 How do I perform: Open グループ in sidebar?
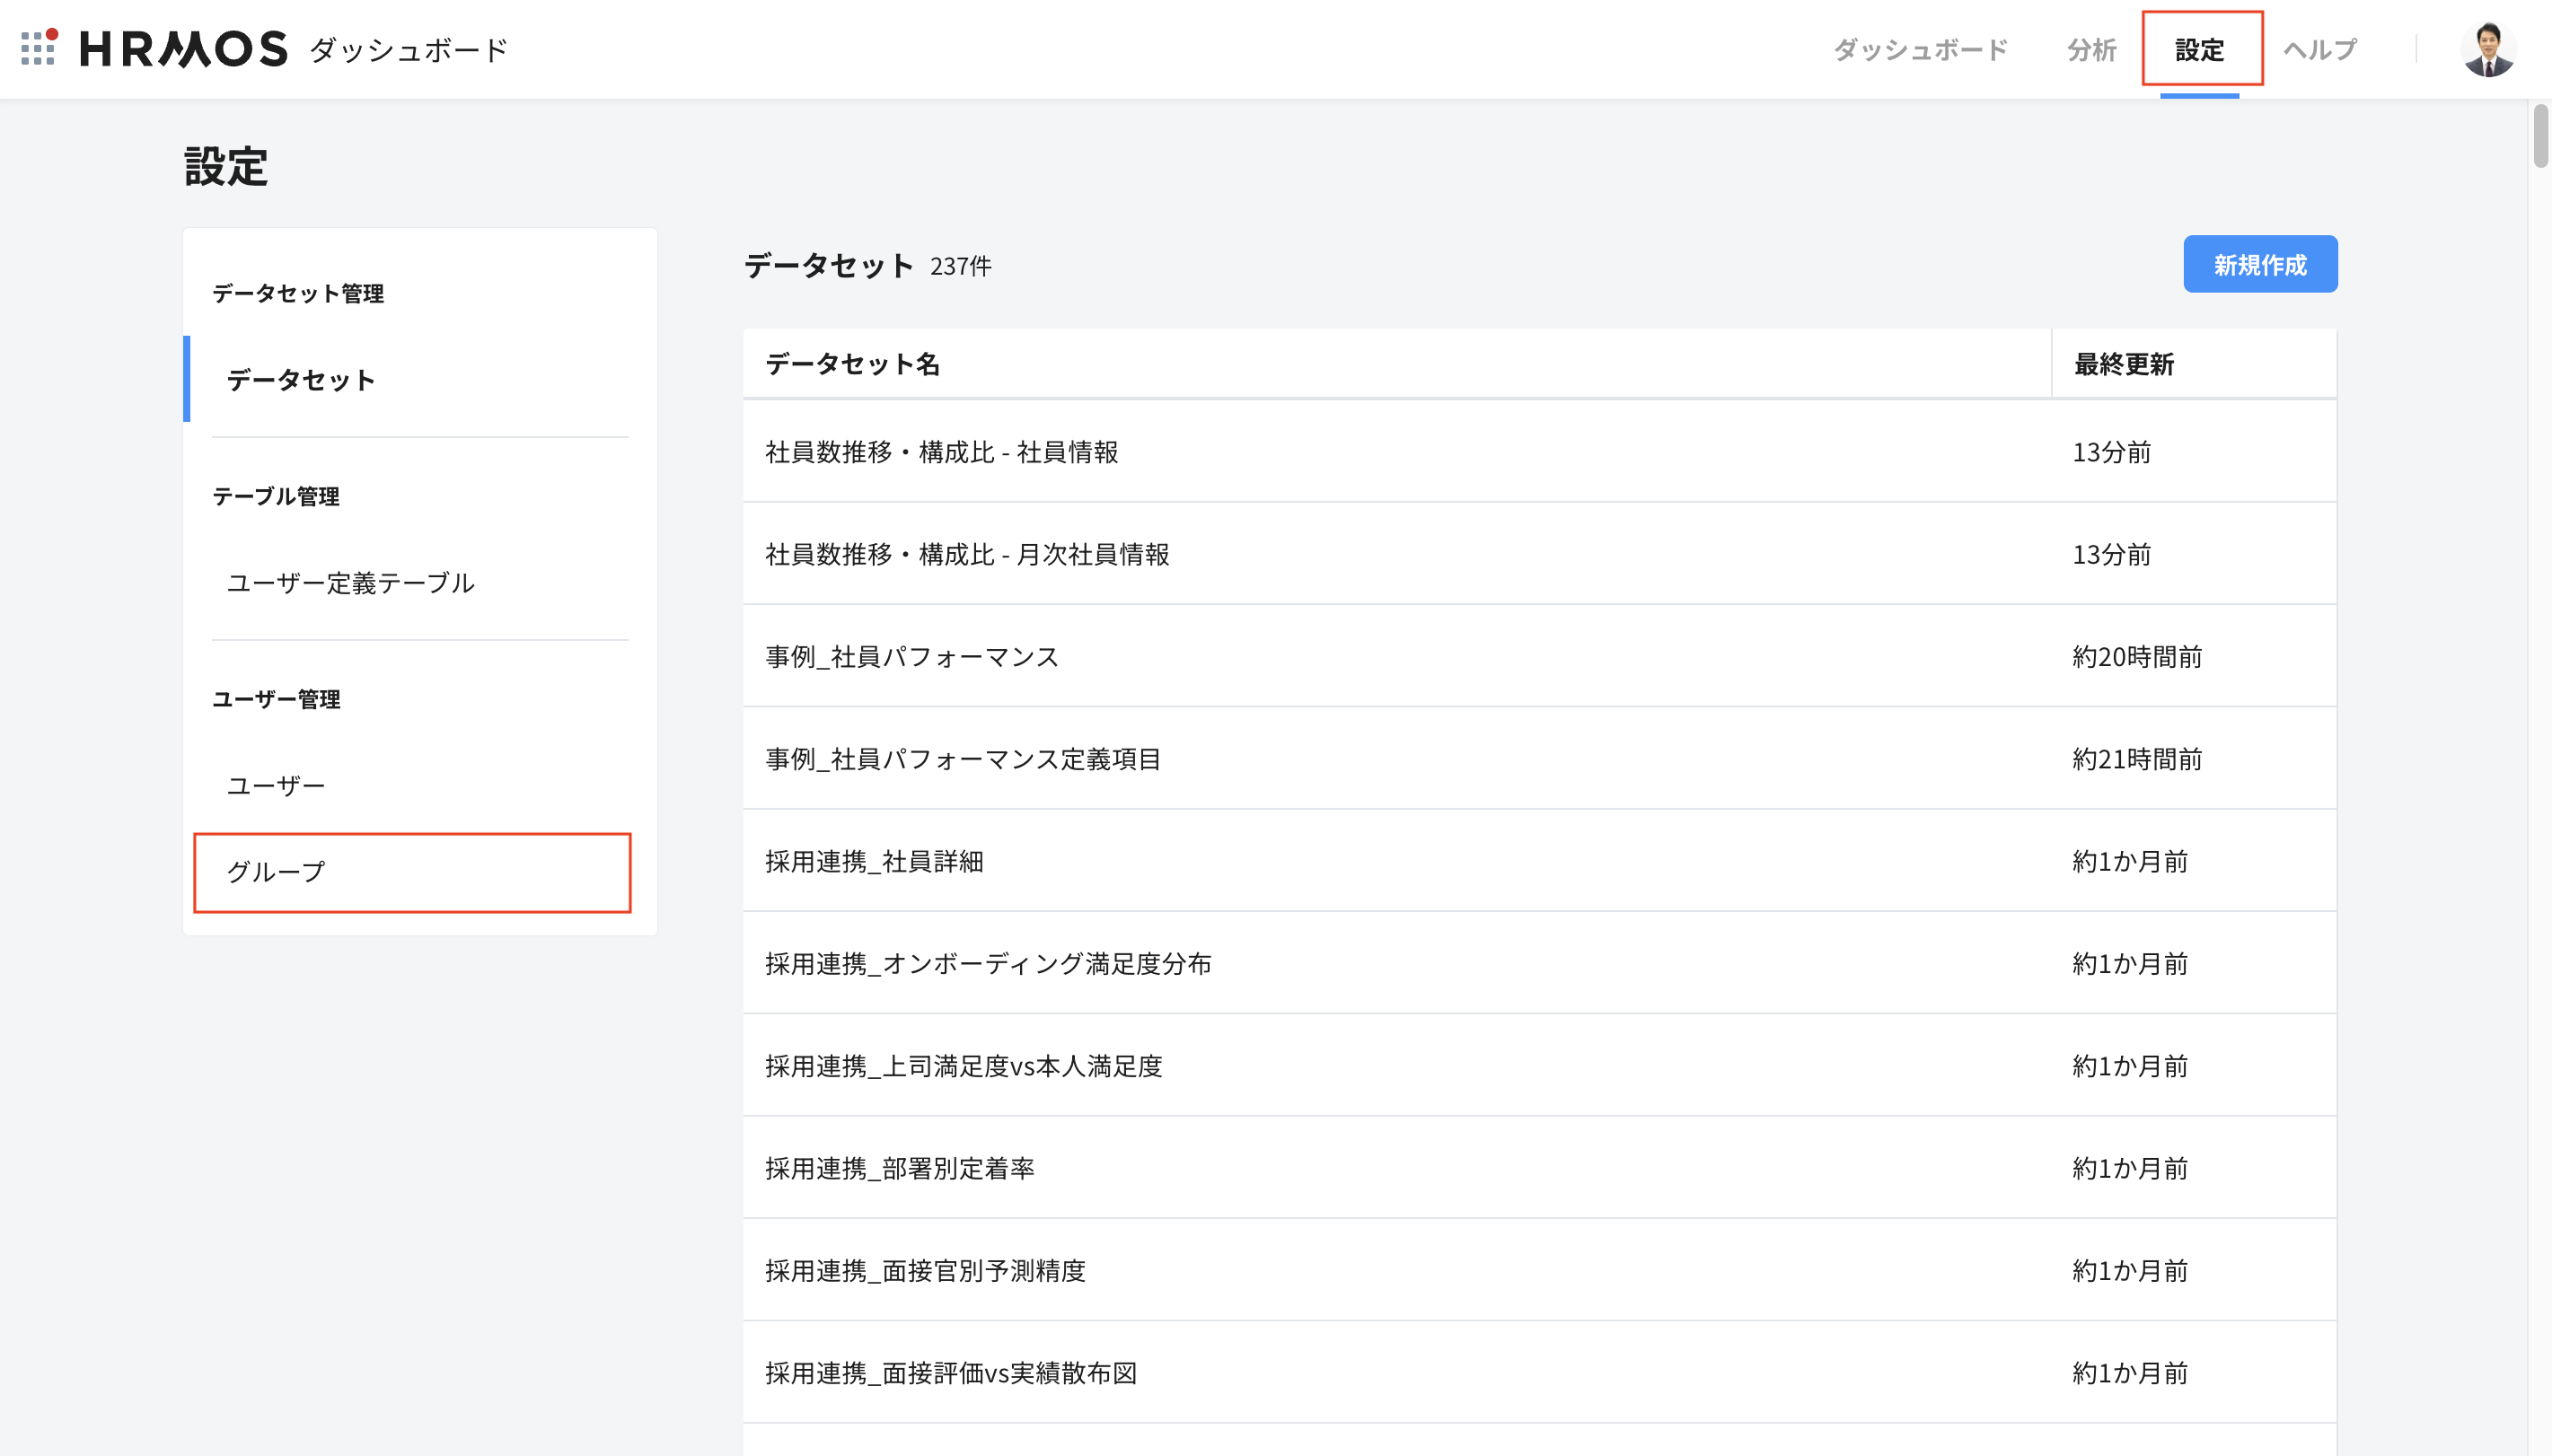click(x=276, y=872)
